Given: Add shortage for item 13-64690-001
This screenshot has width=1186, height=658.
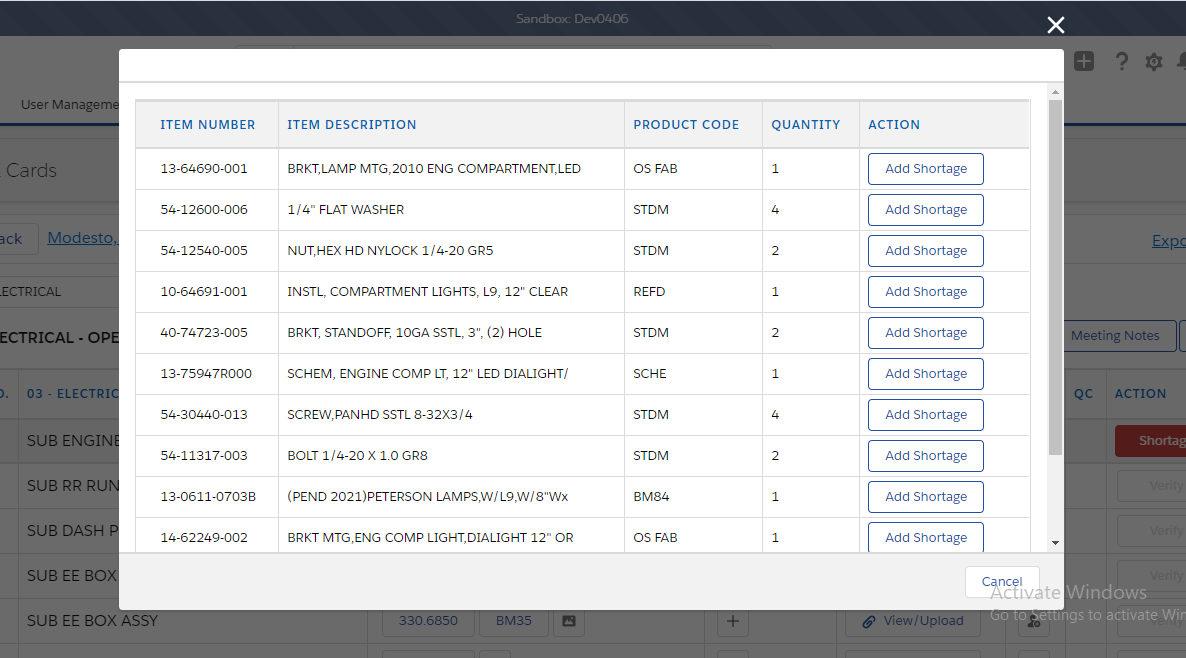Looking at the screenshot, I should point(925,169).
